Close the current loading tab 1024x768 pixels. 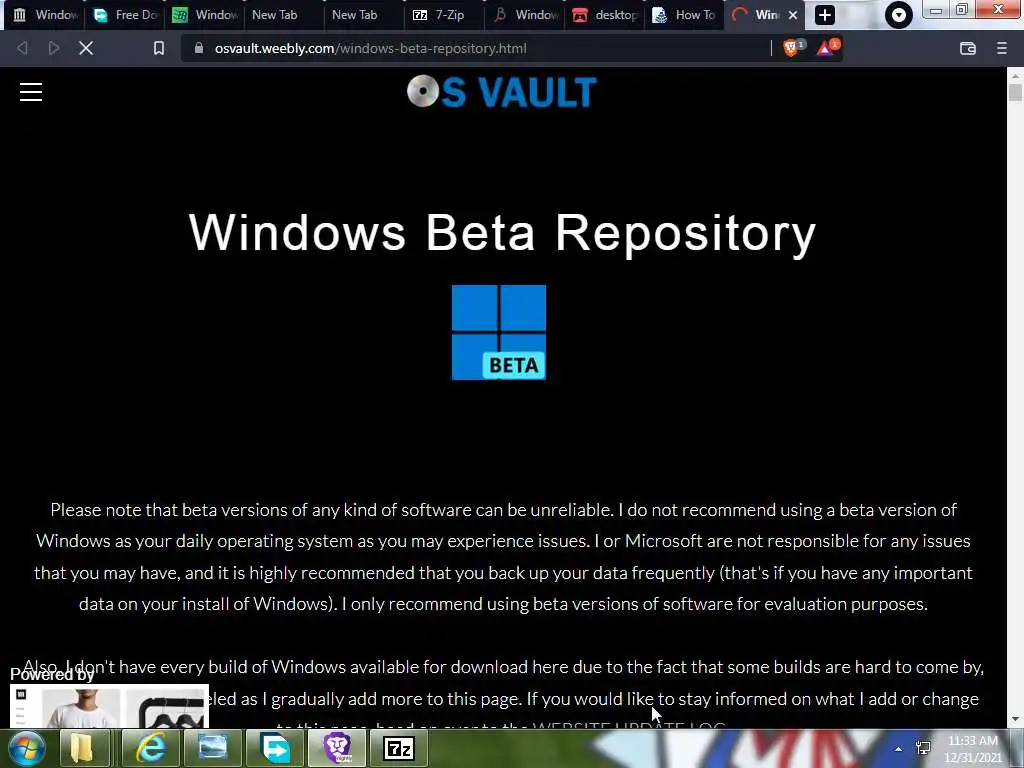tap(793, 15)
